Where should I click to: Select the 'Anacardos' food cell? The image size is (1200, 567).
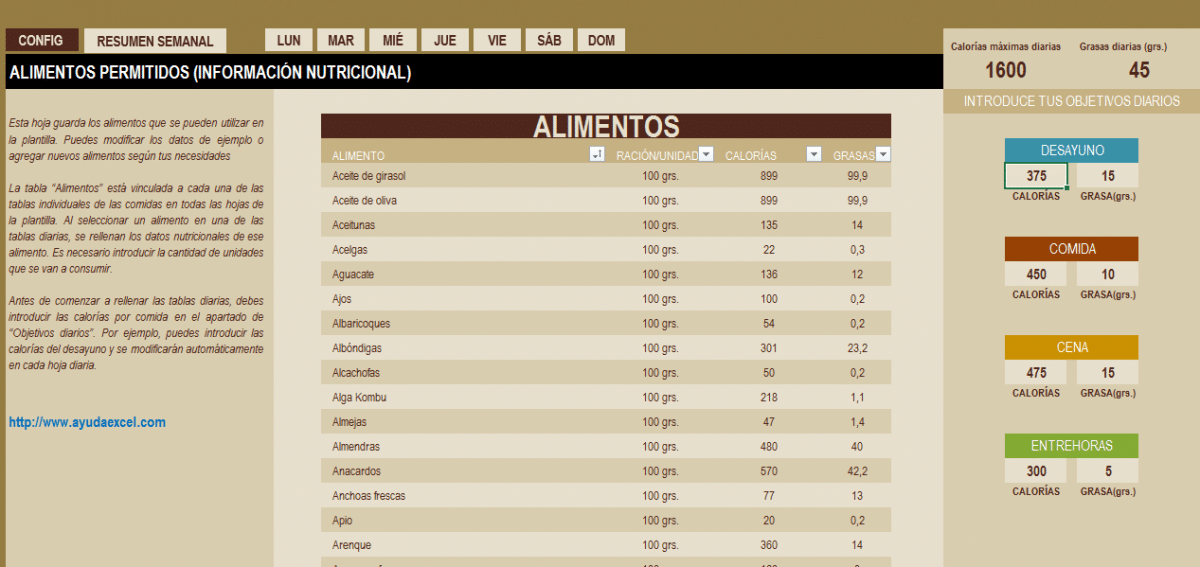[x=357, y=471]
